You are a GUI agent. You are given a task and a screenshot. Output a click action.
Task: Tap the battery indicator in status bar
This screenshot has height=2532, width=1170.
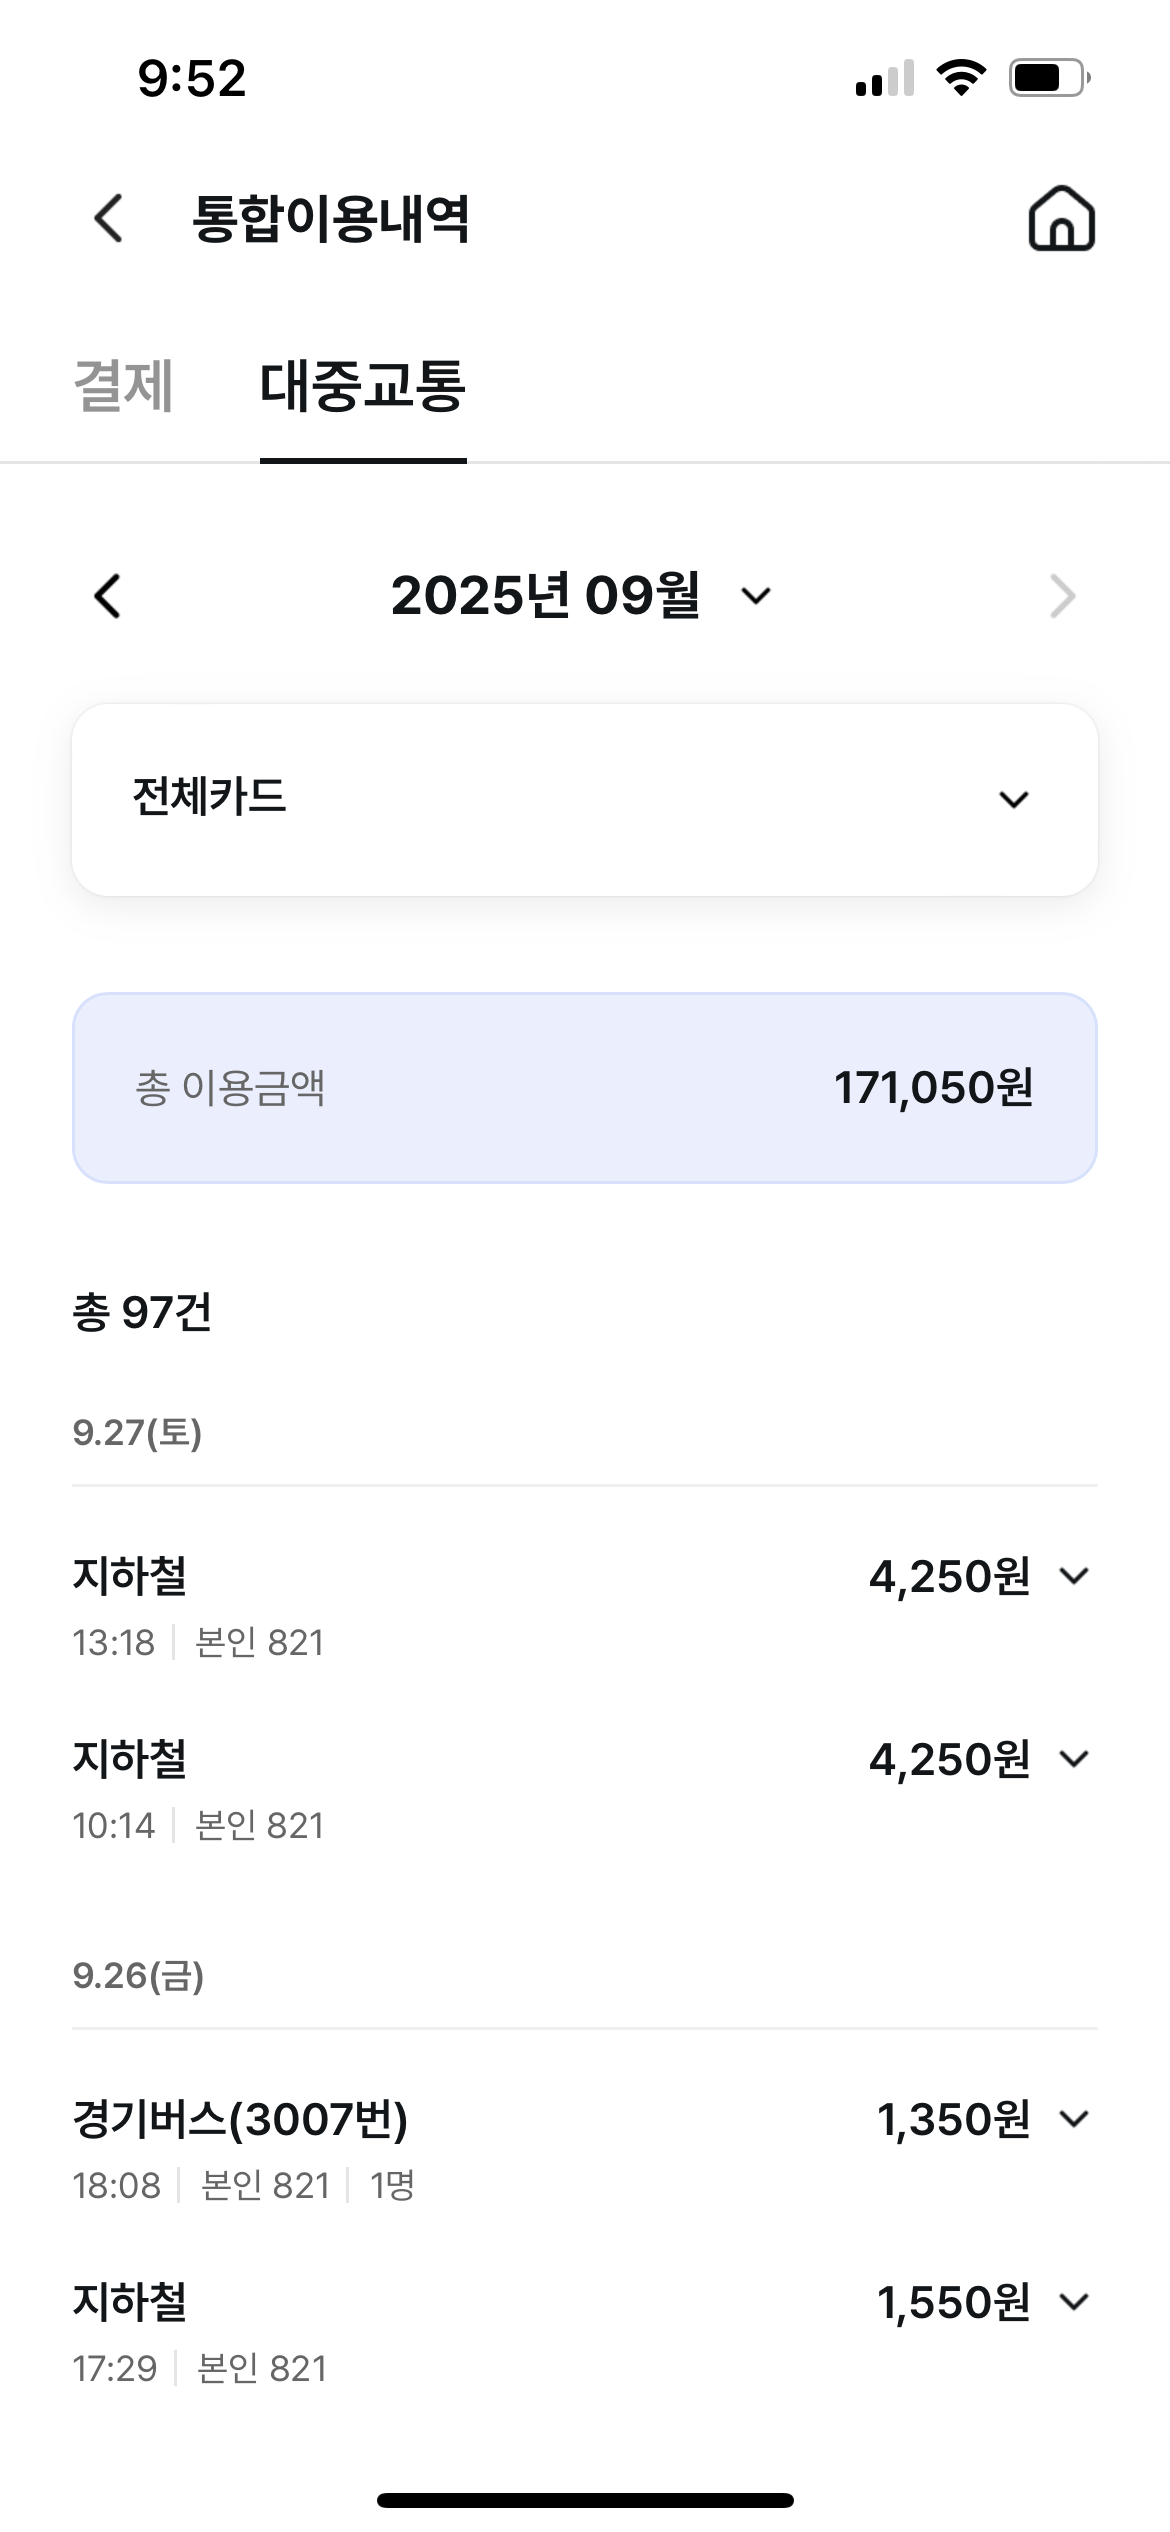(1048, 78)
